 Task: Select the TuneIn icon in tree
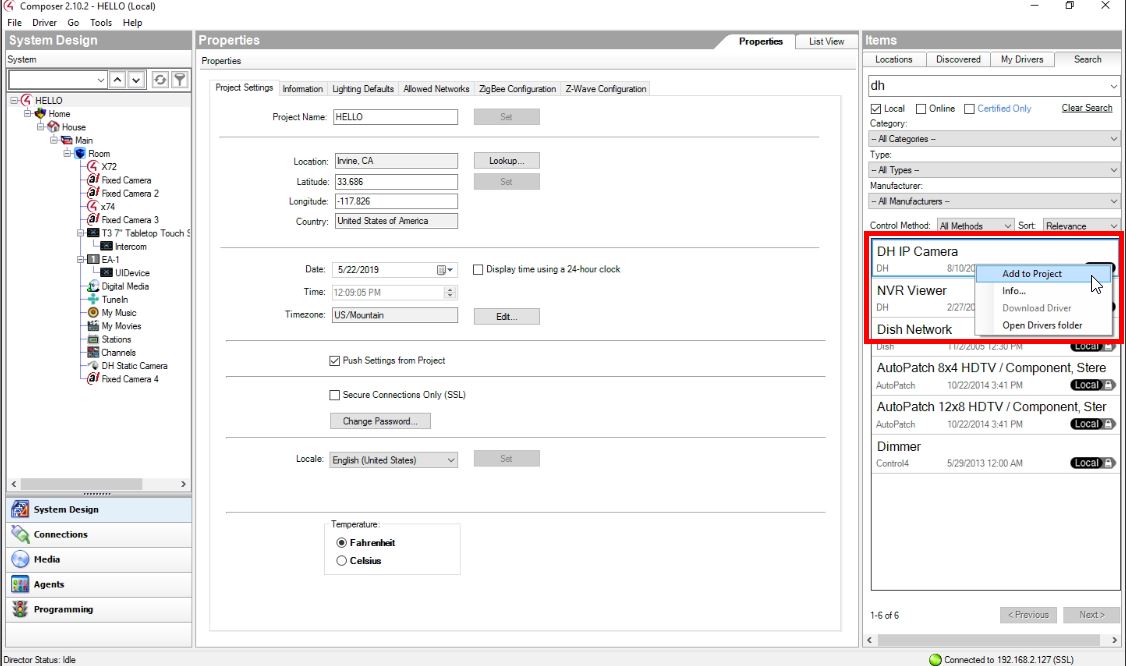94,300
